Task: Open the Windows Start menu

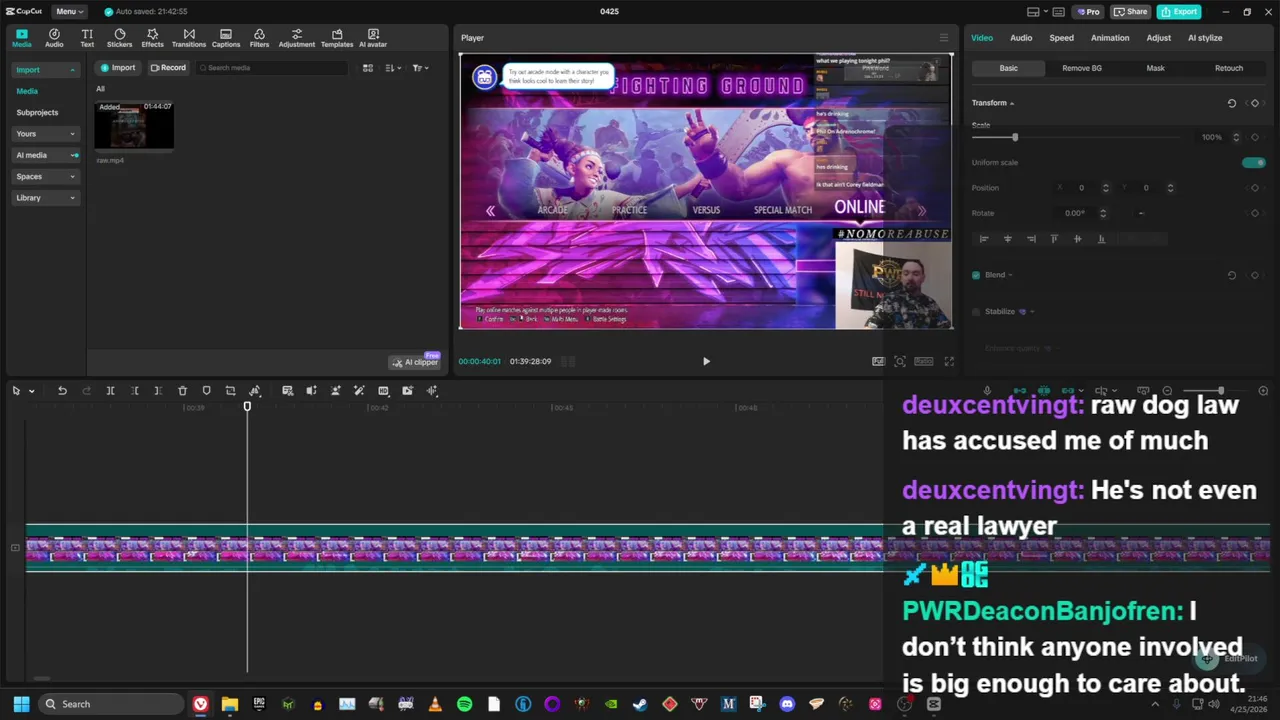Action: (21, 704)
